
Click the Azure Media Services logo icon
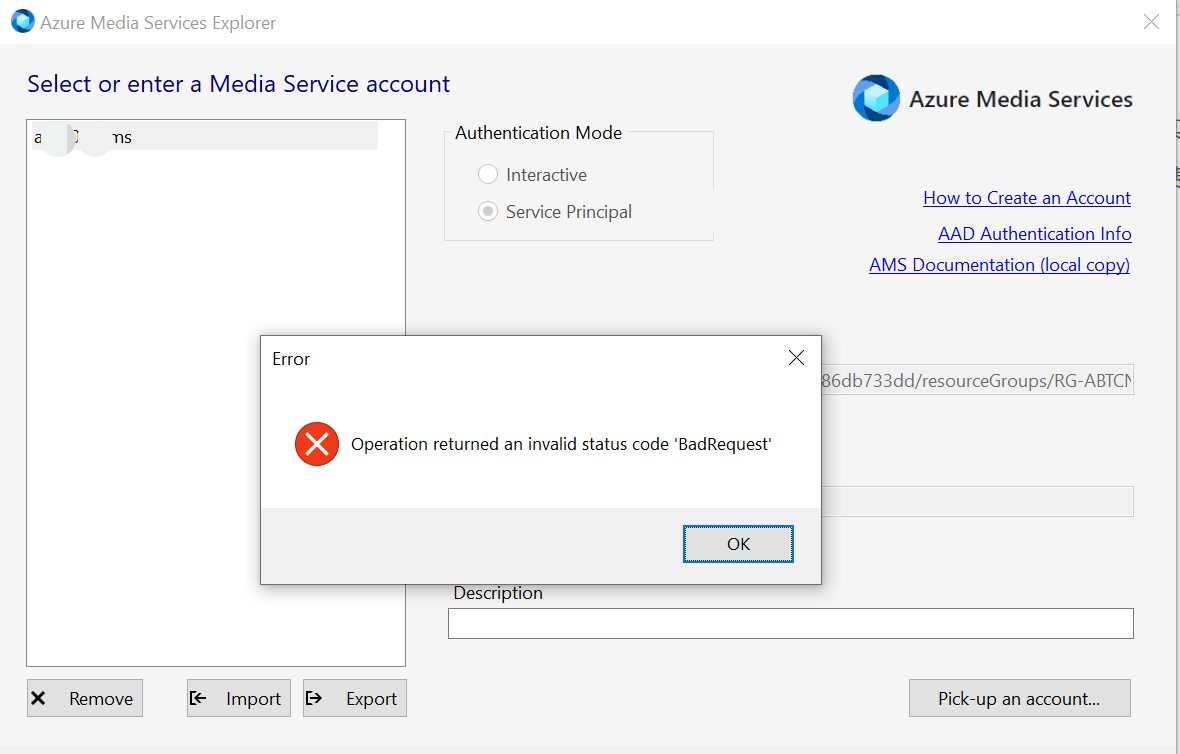[876, 98]
